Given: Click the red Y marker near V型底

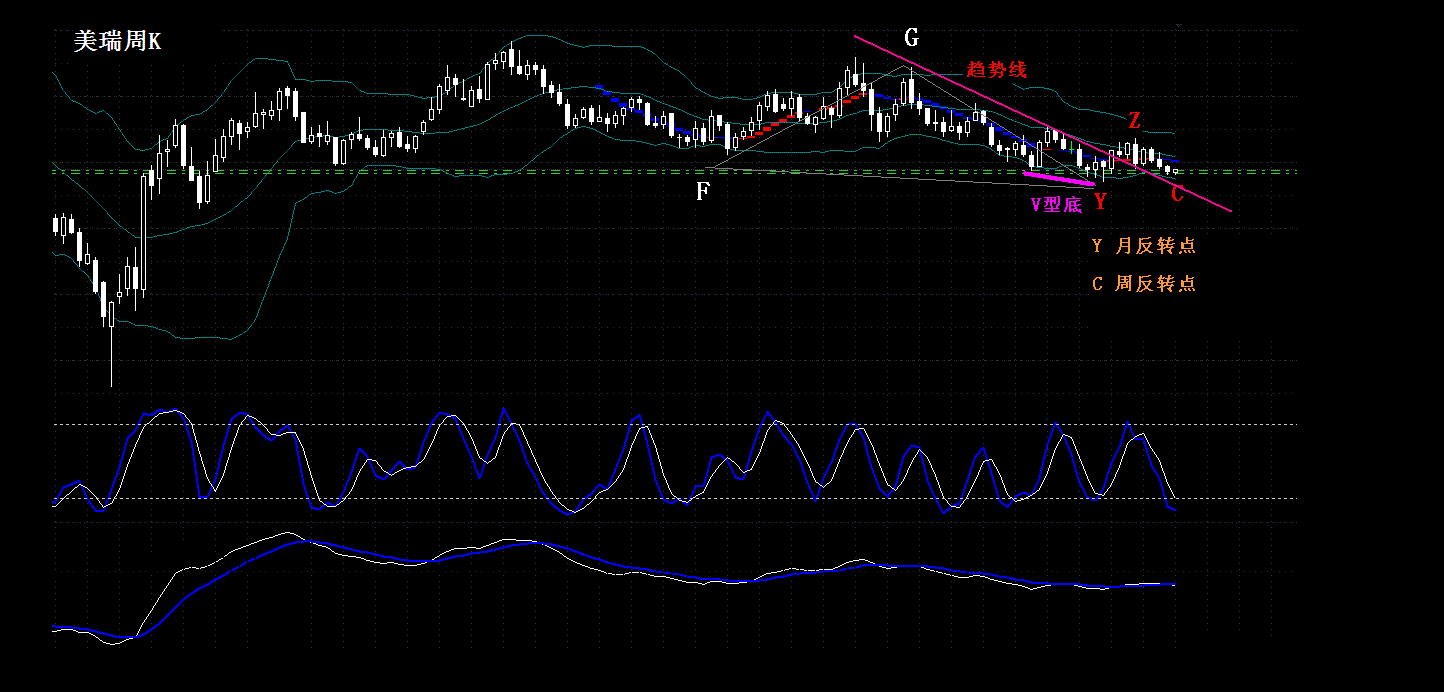Looking at the screenshot, I should coord(1100,202).
